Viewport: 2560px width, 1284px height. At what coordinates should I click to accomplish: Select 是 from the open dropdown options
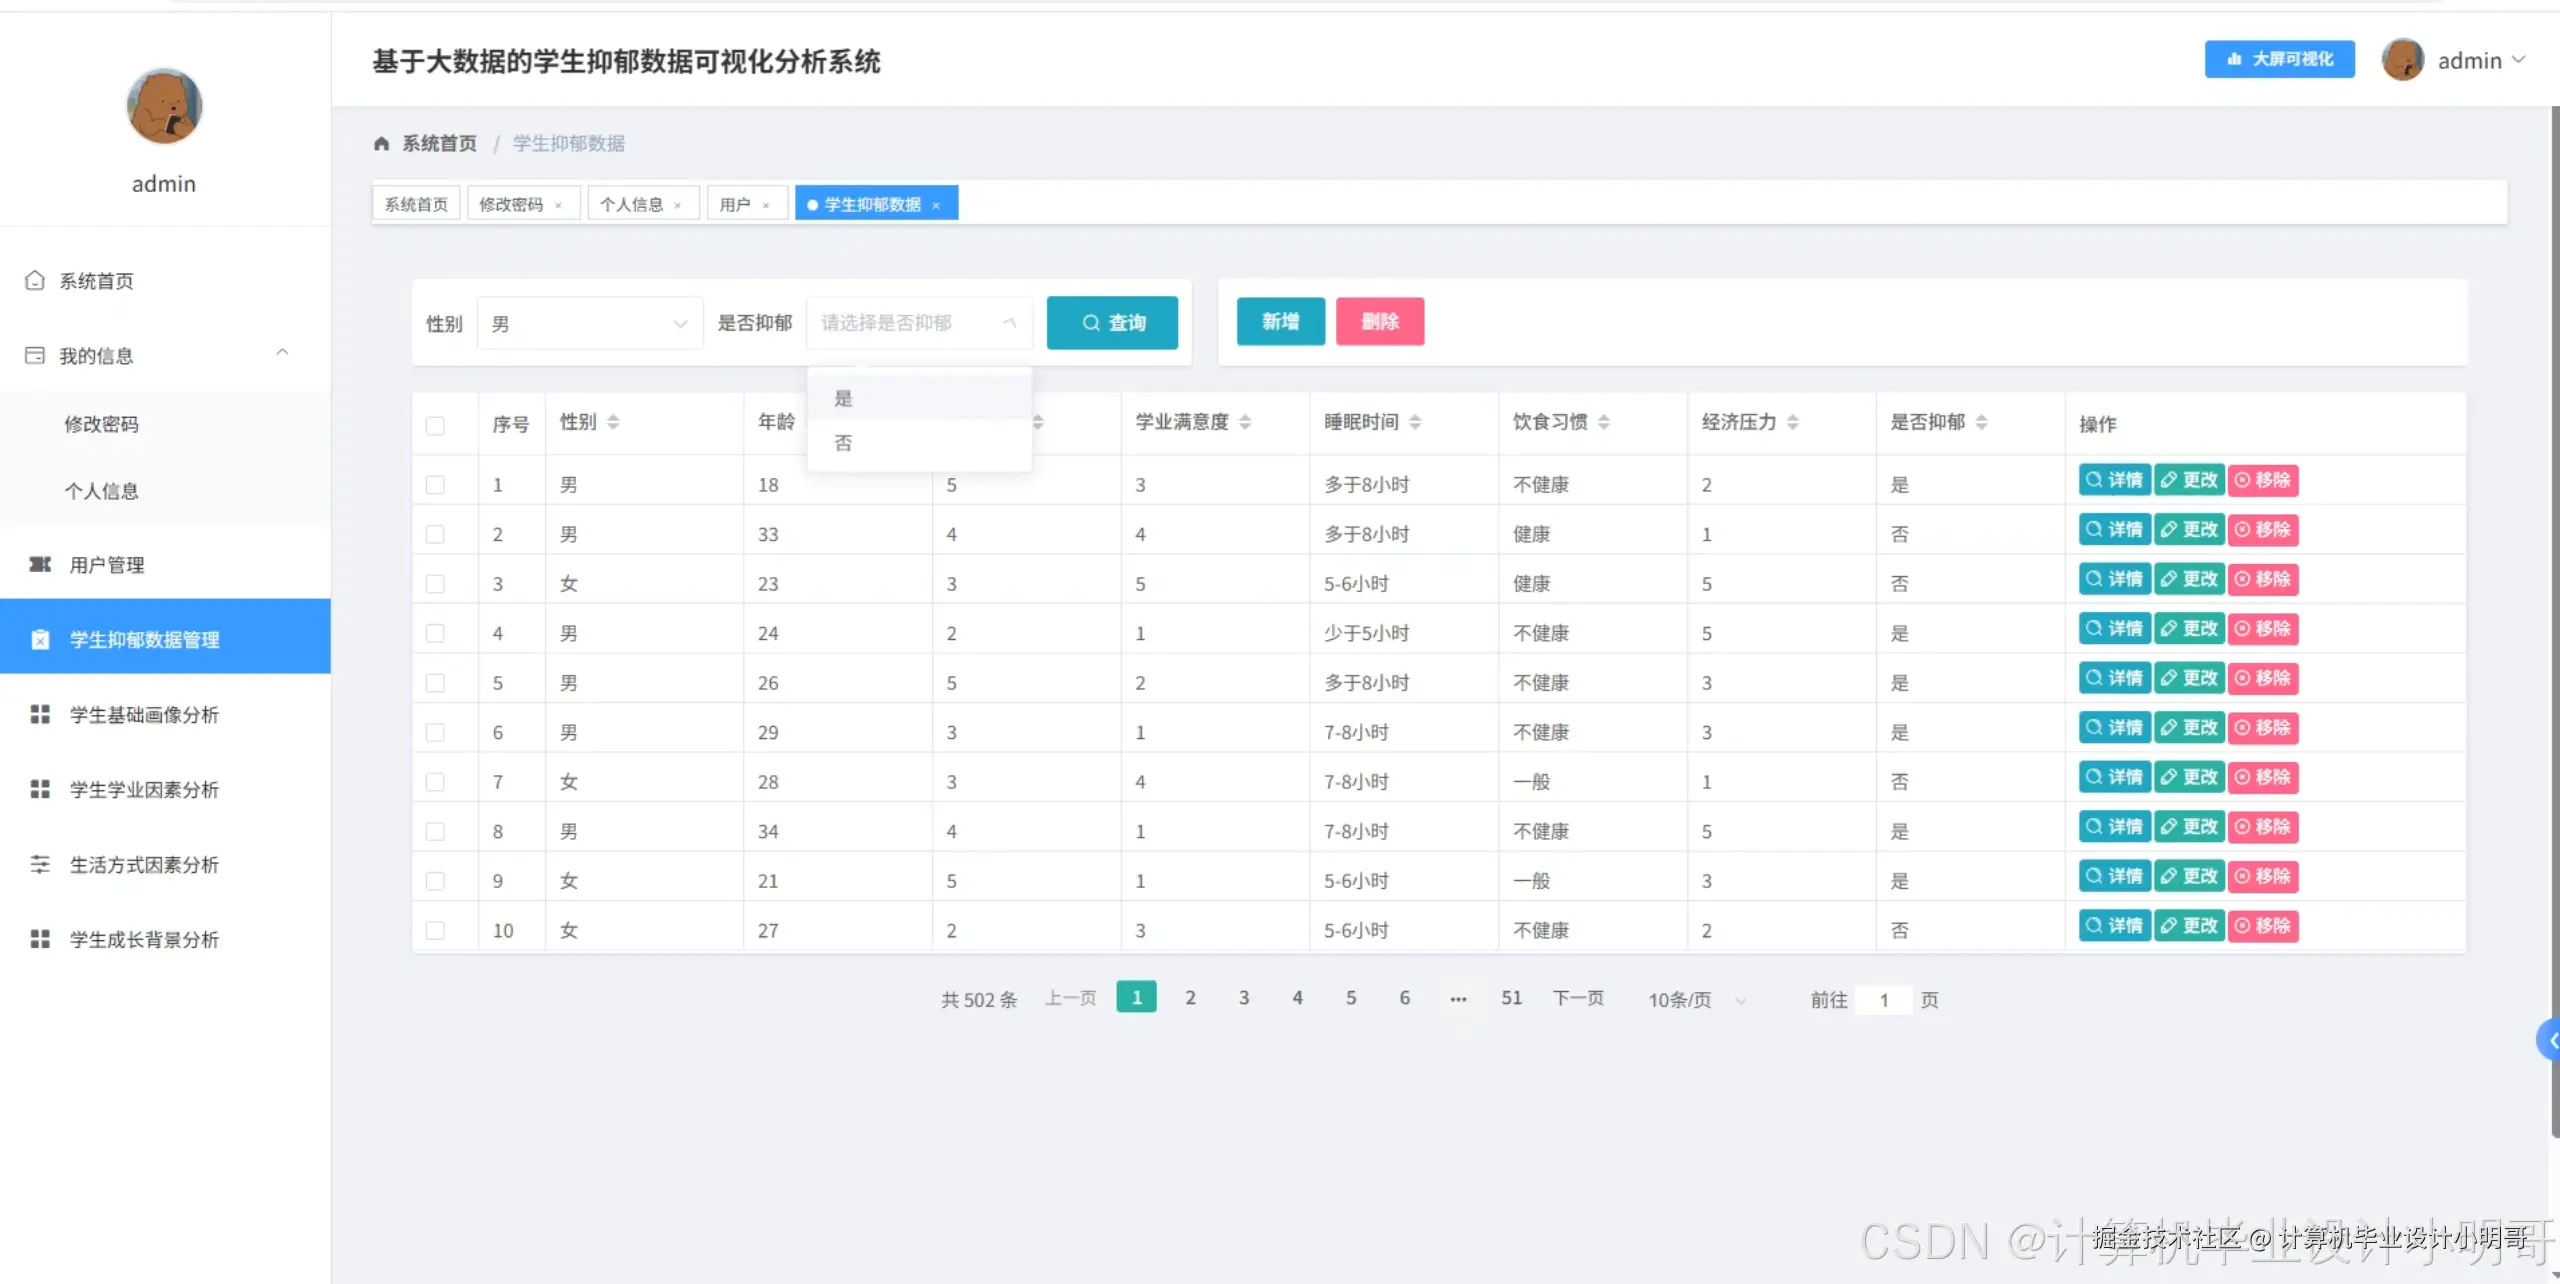point(843,396)
